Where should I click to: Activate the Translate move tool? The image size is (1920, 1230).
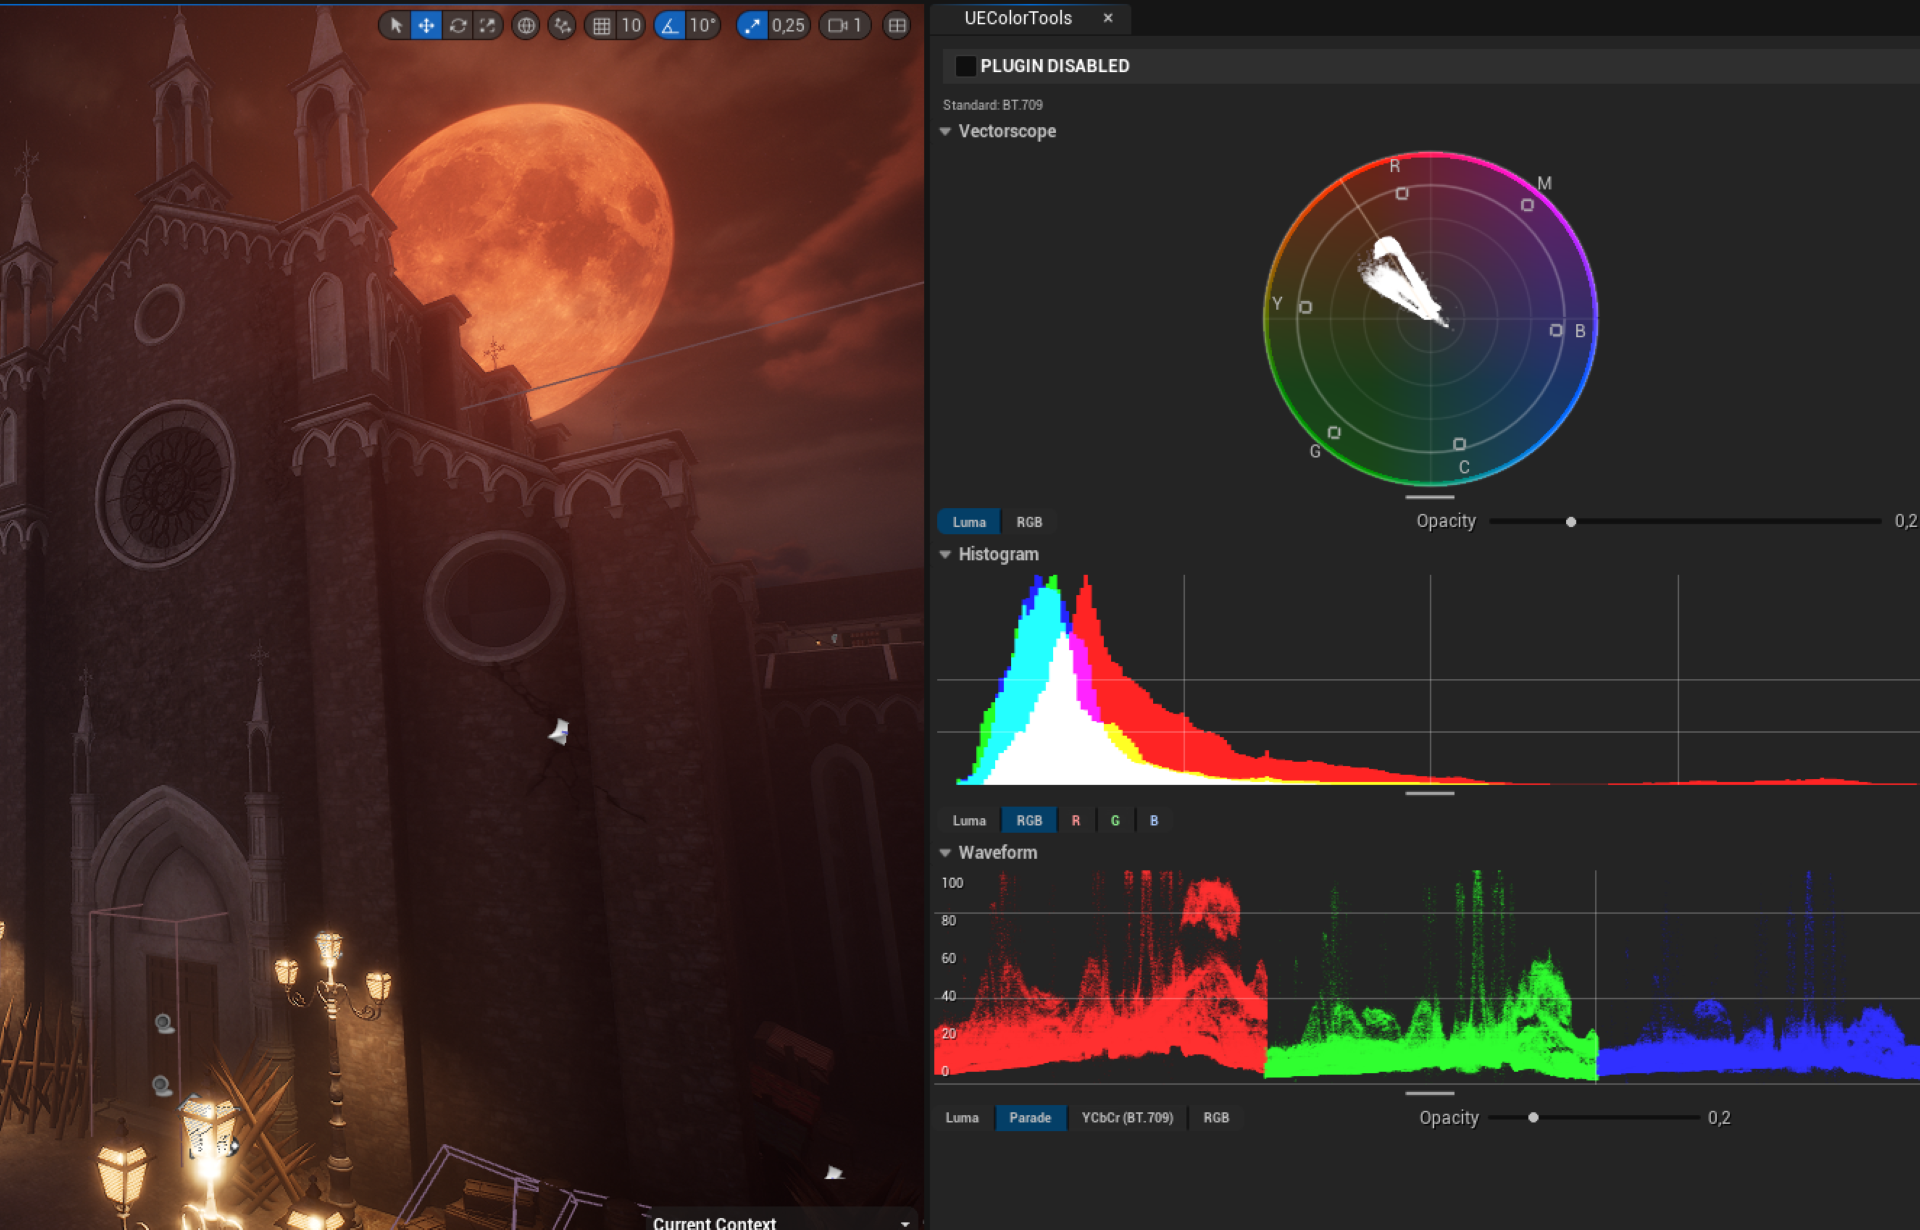(x=426, y=26)
